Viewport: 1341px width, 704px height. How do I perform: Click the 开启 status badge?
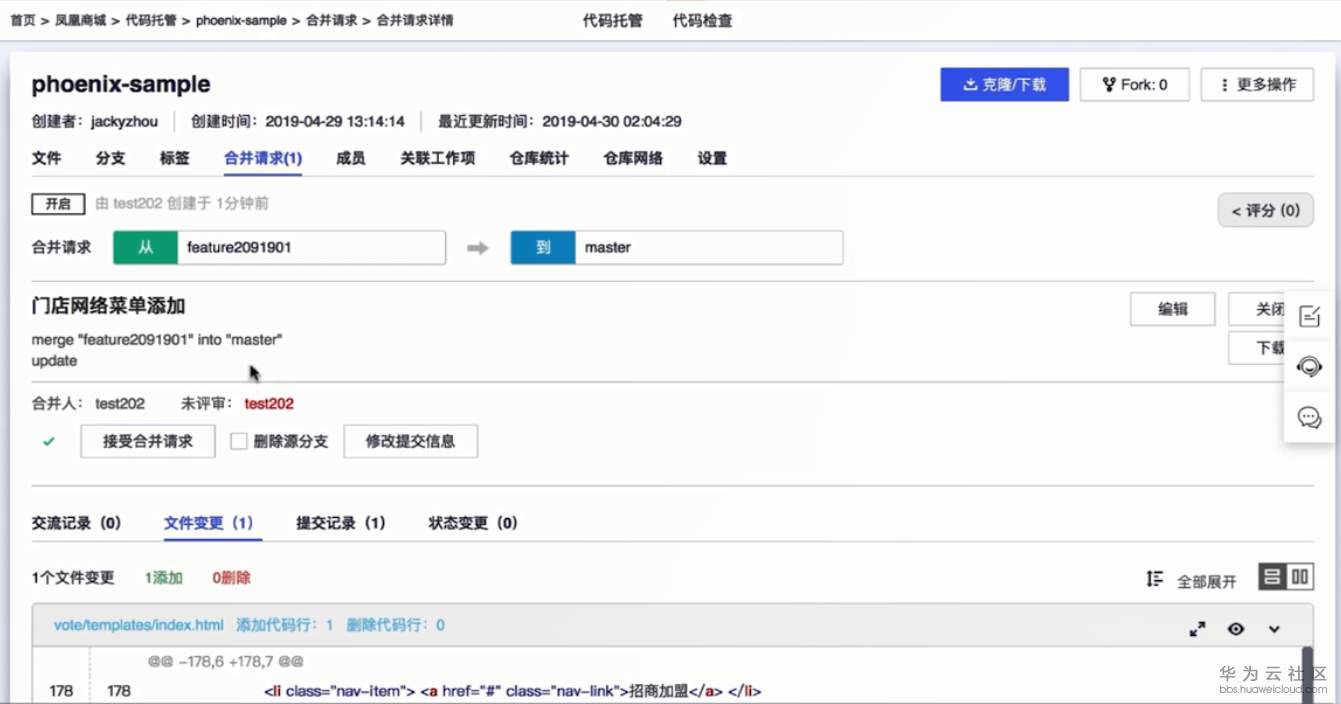58,204
